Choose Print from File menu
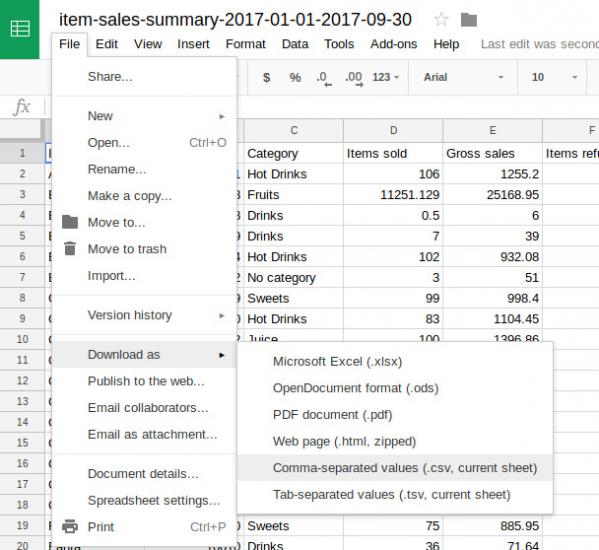Screen dimensions: 599x550 [x=144, y=527]
